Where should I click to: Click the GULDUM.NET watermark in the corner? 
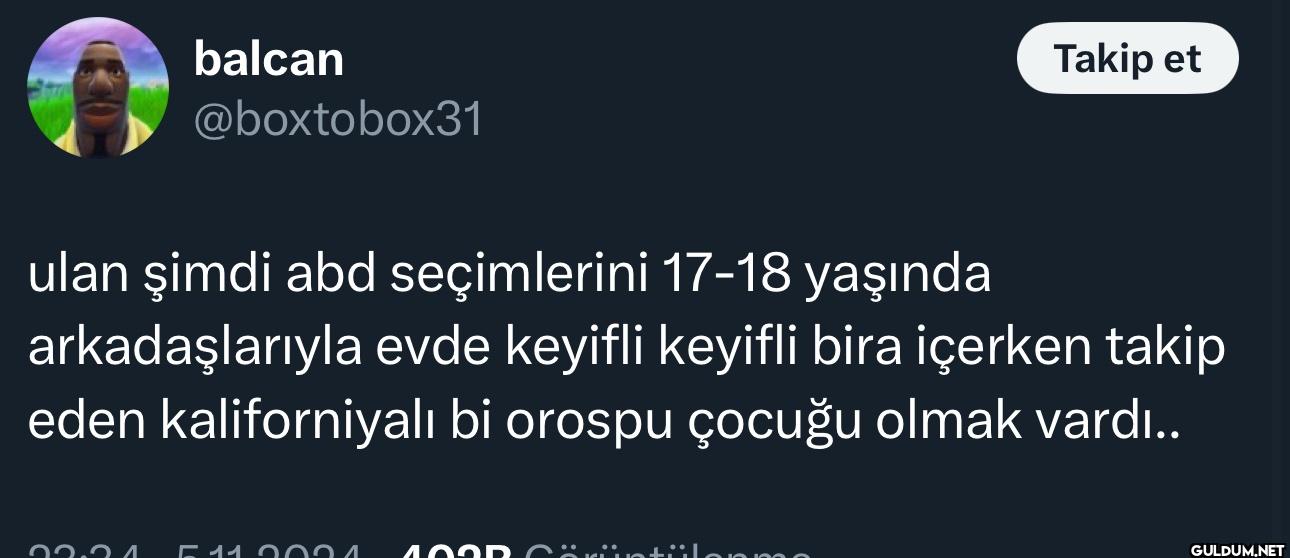pos(1236,549)
